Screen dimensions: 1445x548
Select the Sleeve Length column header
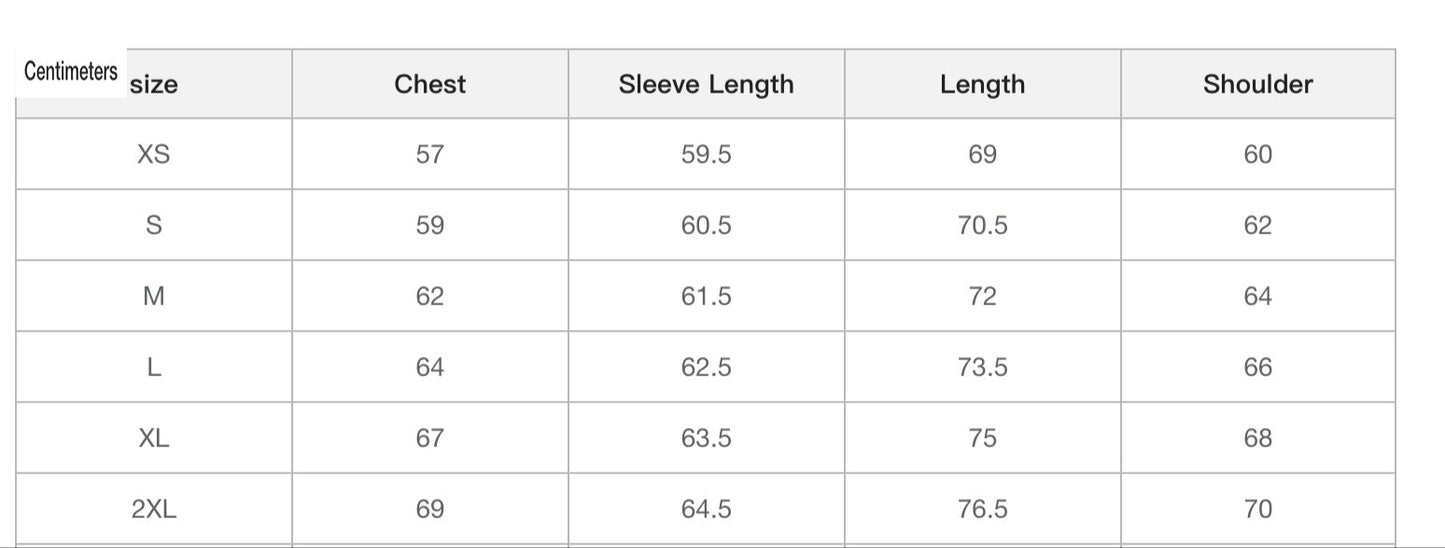click(706, 84)
